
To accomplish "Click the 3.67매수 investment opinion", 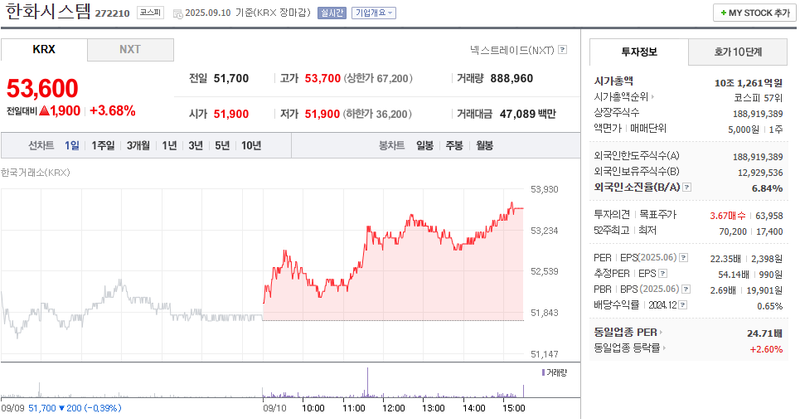I will pyautogui.click(x=728, y=216).
